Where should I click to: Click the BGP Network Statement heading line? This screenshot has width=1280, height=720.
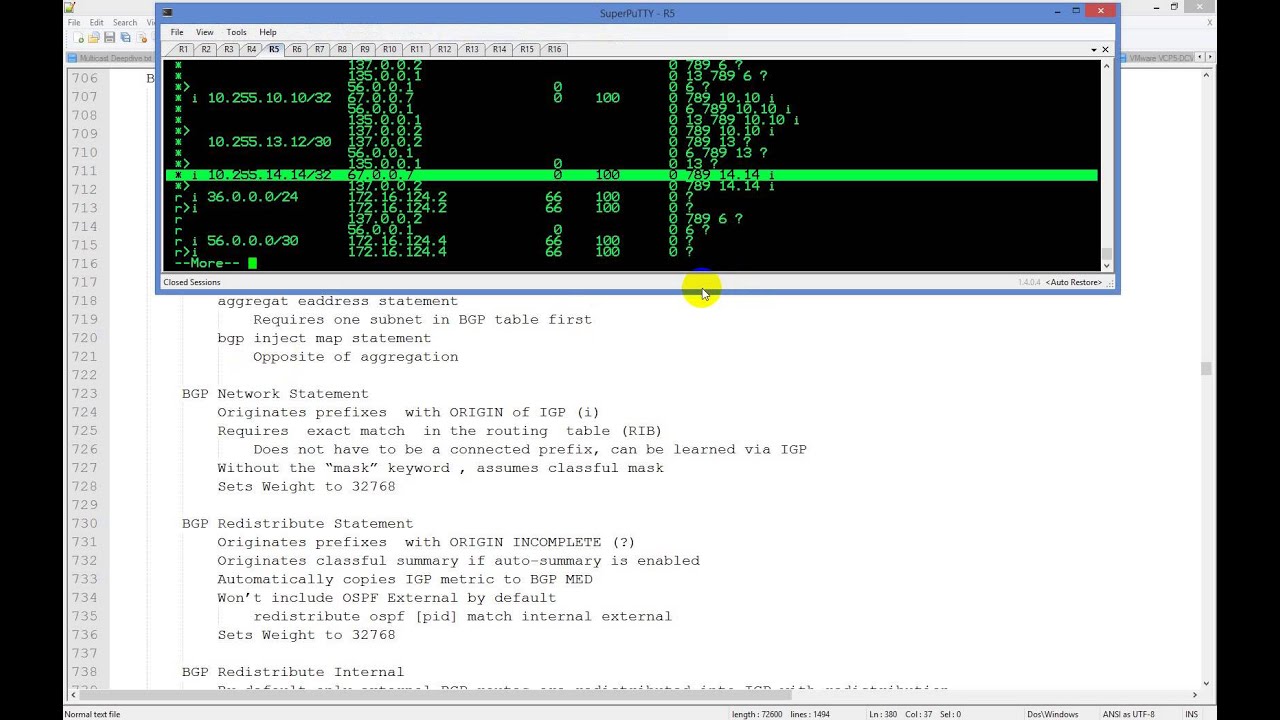(x=275, y=394)
